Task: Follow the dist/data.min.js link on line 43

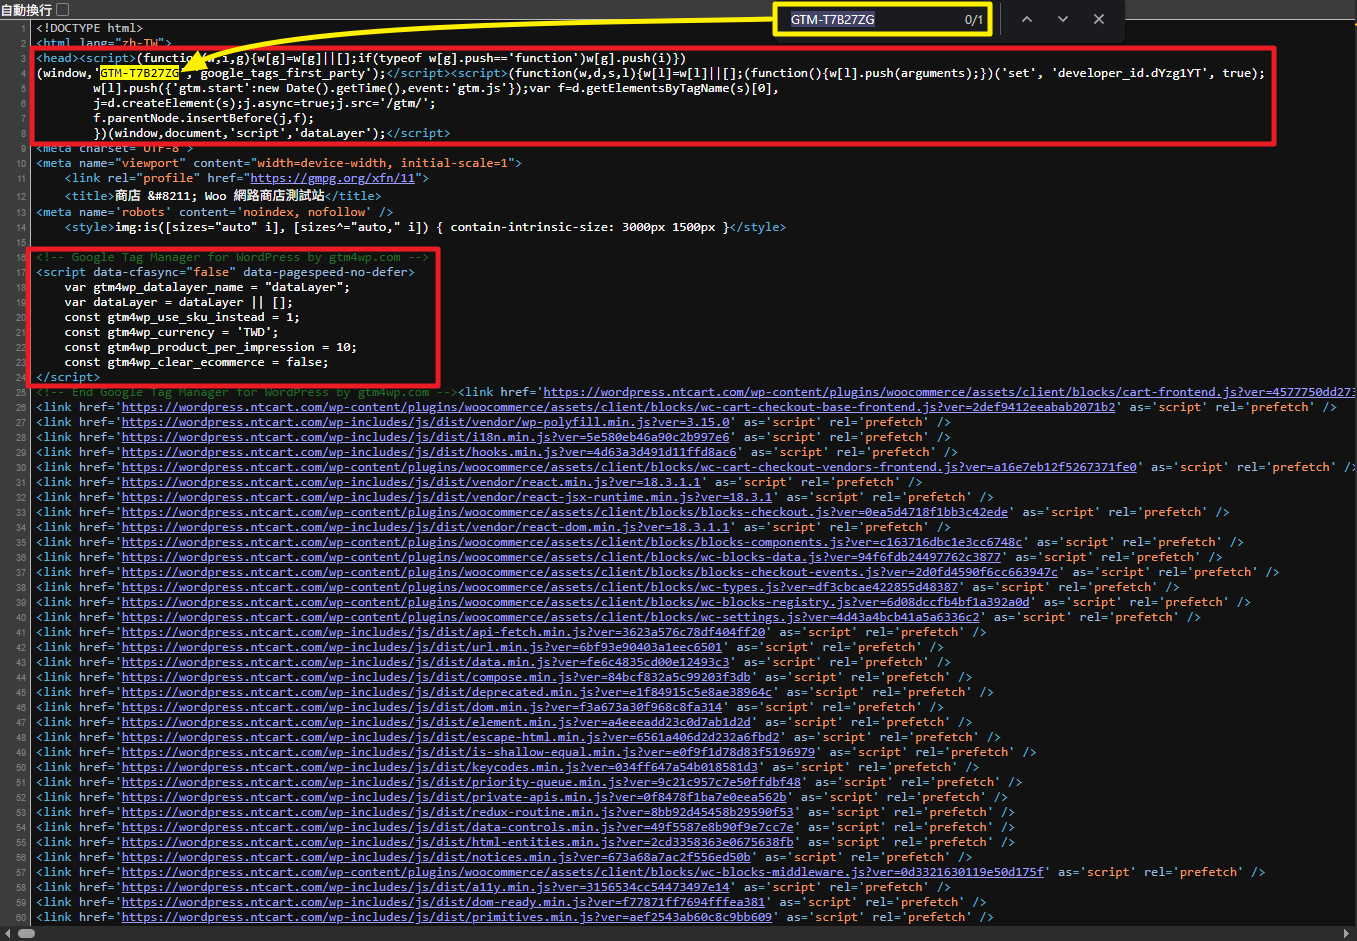Action: (425, 662)
